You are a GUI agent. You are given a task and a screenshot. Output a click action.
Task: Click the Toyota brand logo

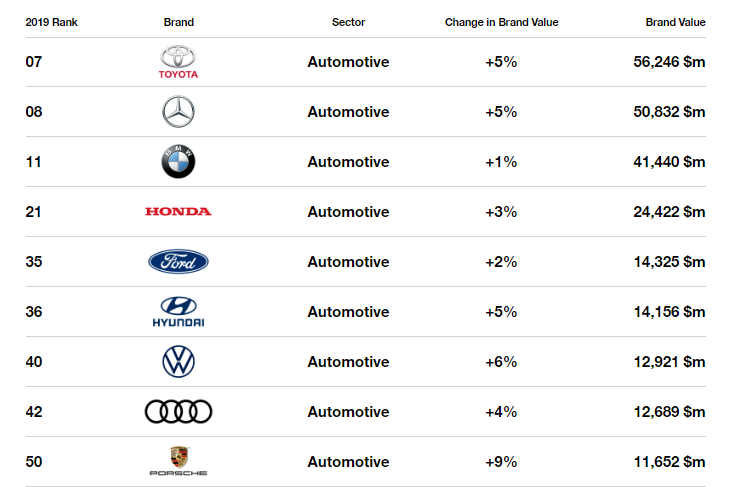pos(178,62)
